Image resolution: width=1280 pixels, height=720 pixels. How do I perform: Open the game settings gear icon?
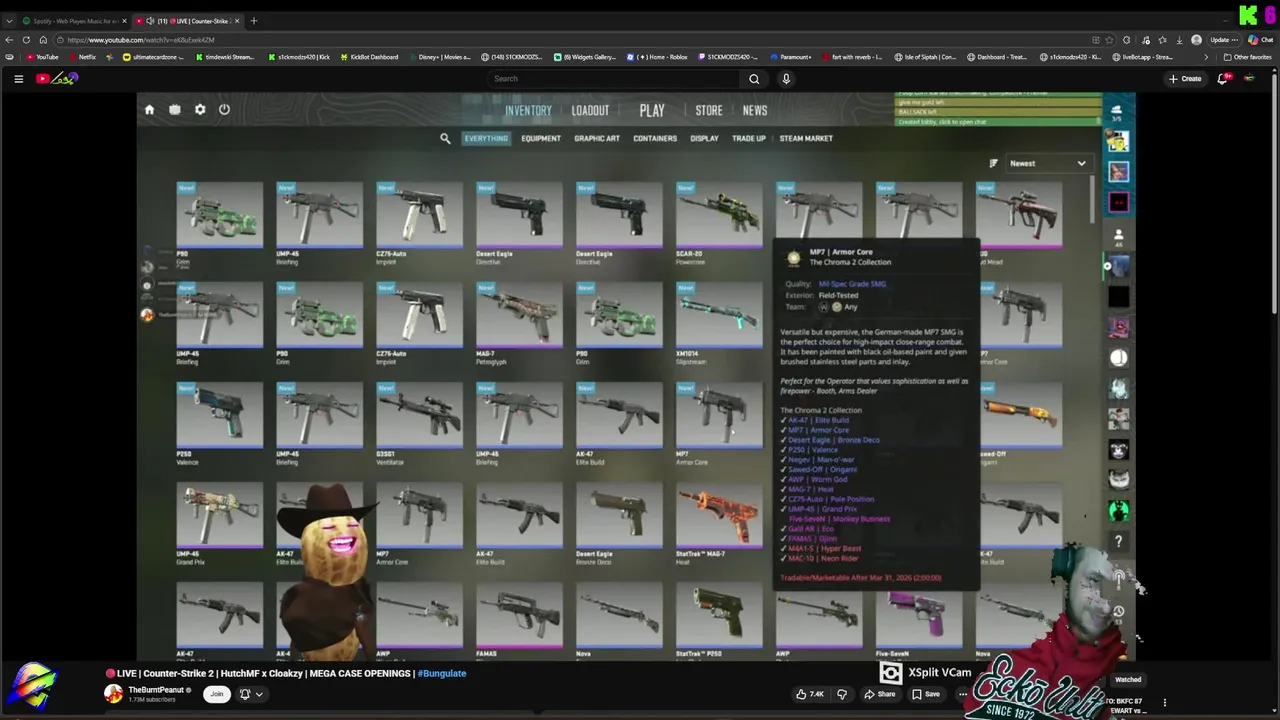(200, 110)
